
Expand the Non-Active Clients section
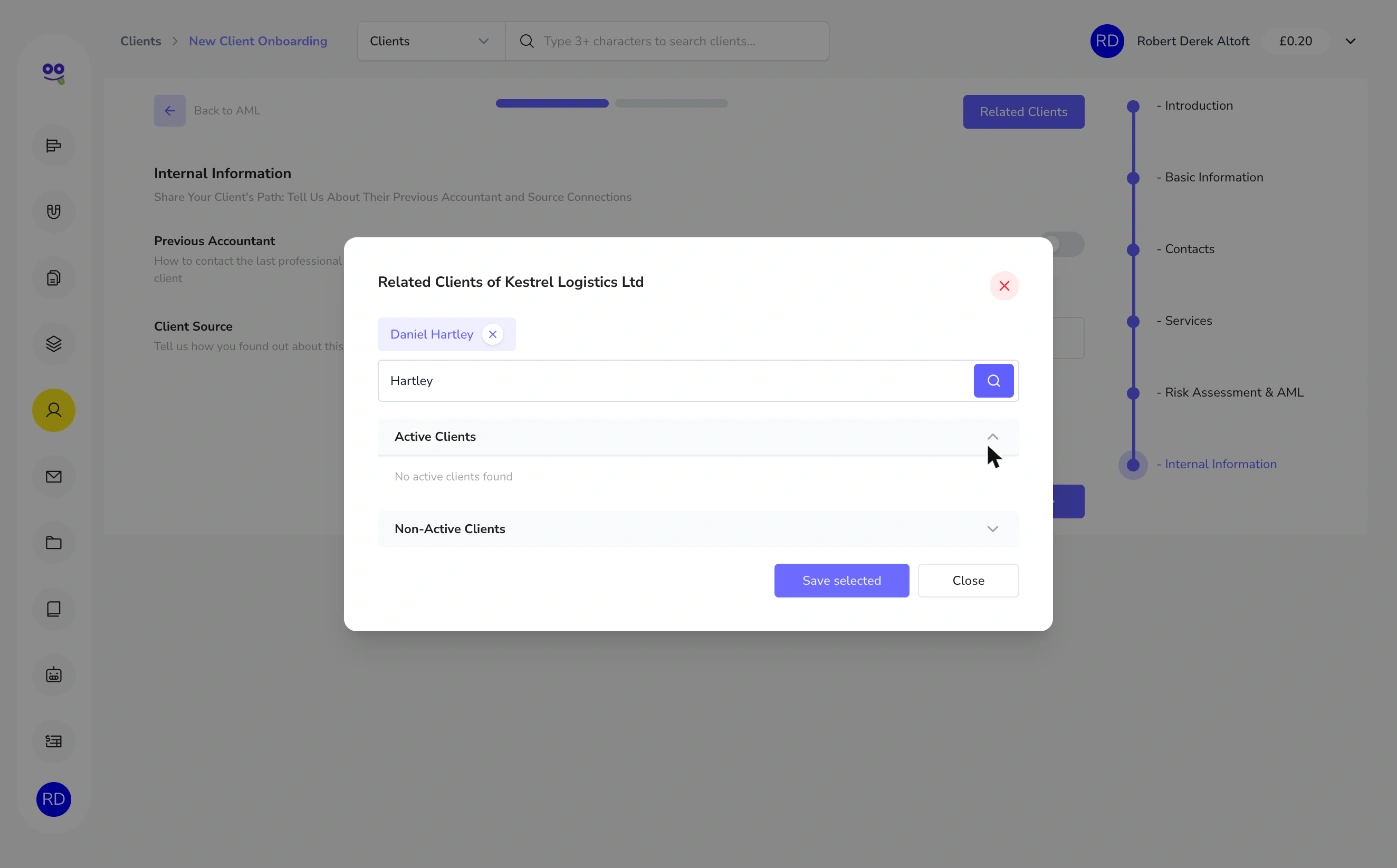pyautogui.click(x=993, y=529)
